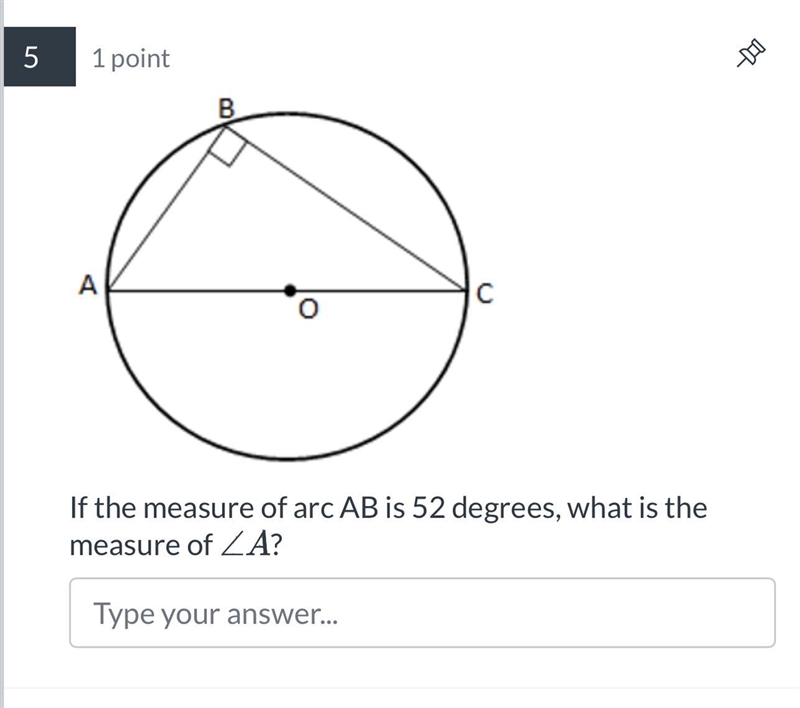Click the letter O below the center
The width and height of the screenshot is (800, 708).
(x=308, y=309)
